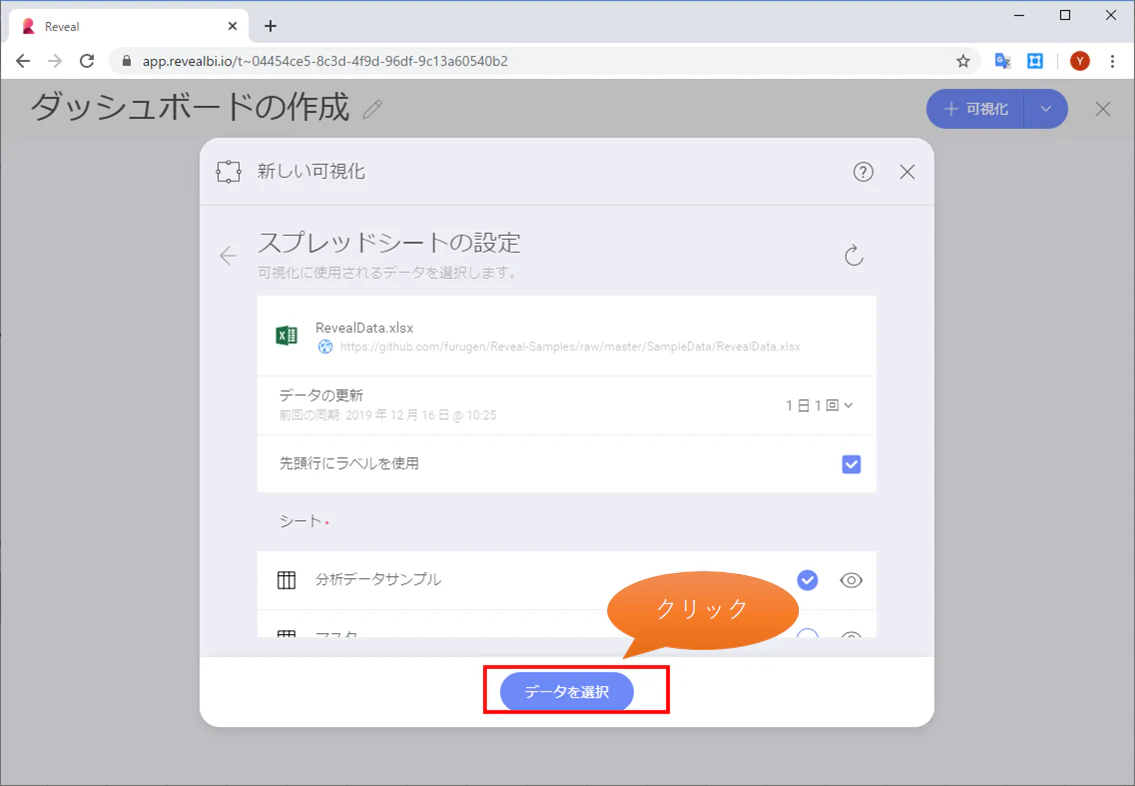The image size is (1135, 786).
Task: Click the refresh icon in spreadsheet settings
Action: click(854, 255)
